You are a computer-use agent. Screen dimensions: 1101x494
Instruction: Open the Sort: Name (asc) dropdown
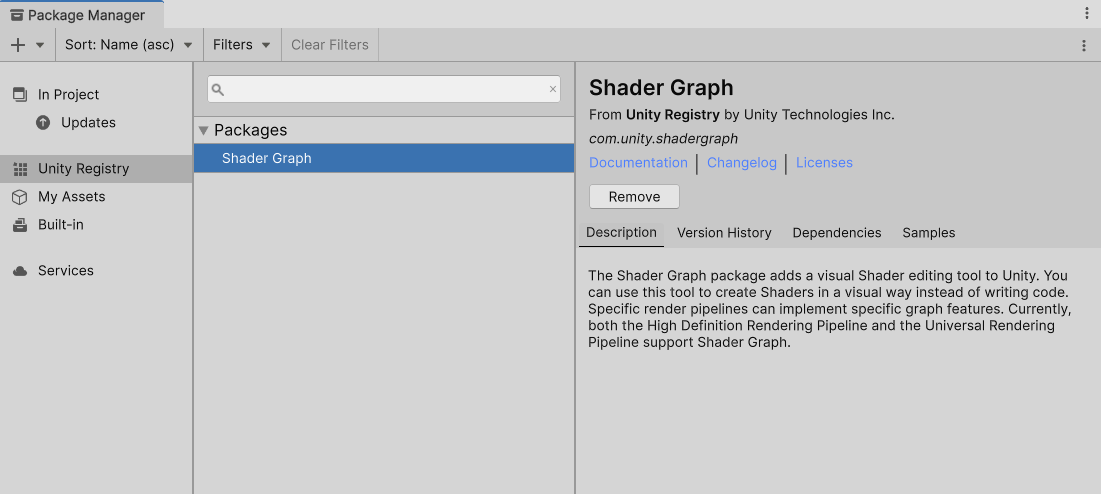128,45
